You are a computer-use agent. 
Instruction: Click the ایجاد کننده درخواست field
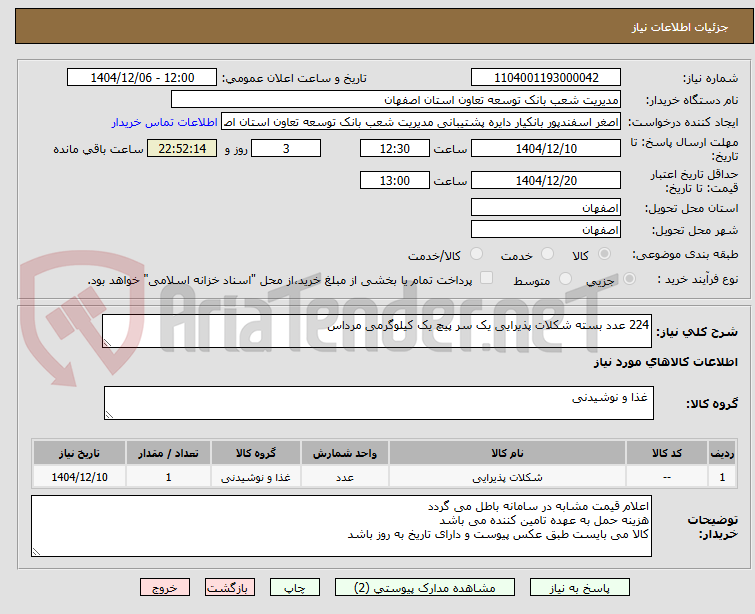(x=421, y=122)
